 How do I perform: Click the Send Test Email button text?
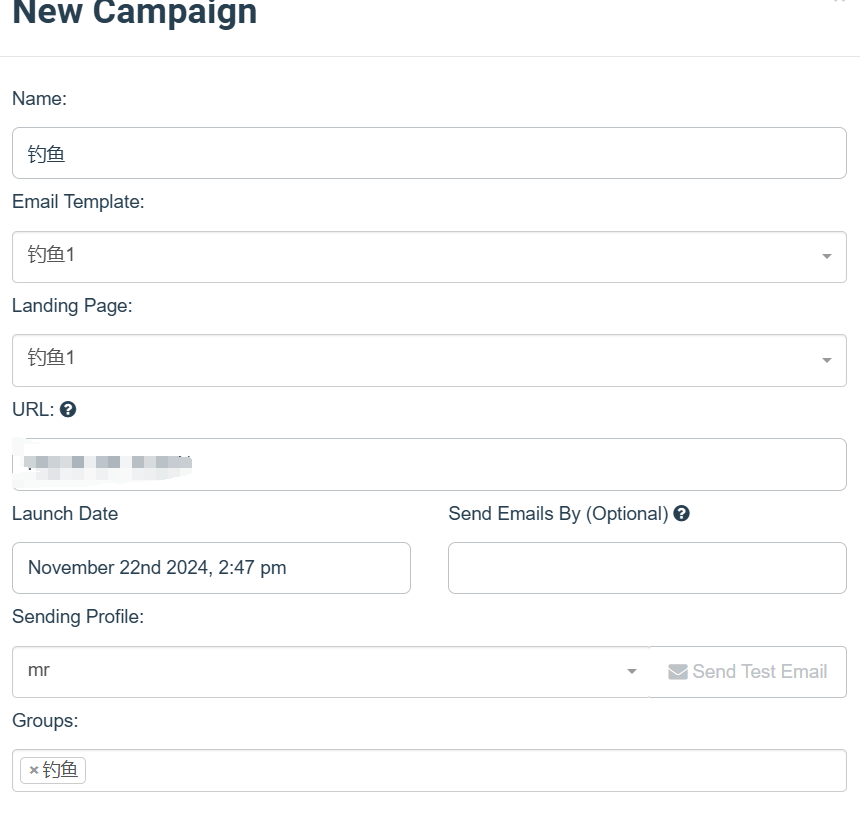pyautogui.click(x=760, y=671)
